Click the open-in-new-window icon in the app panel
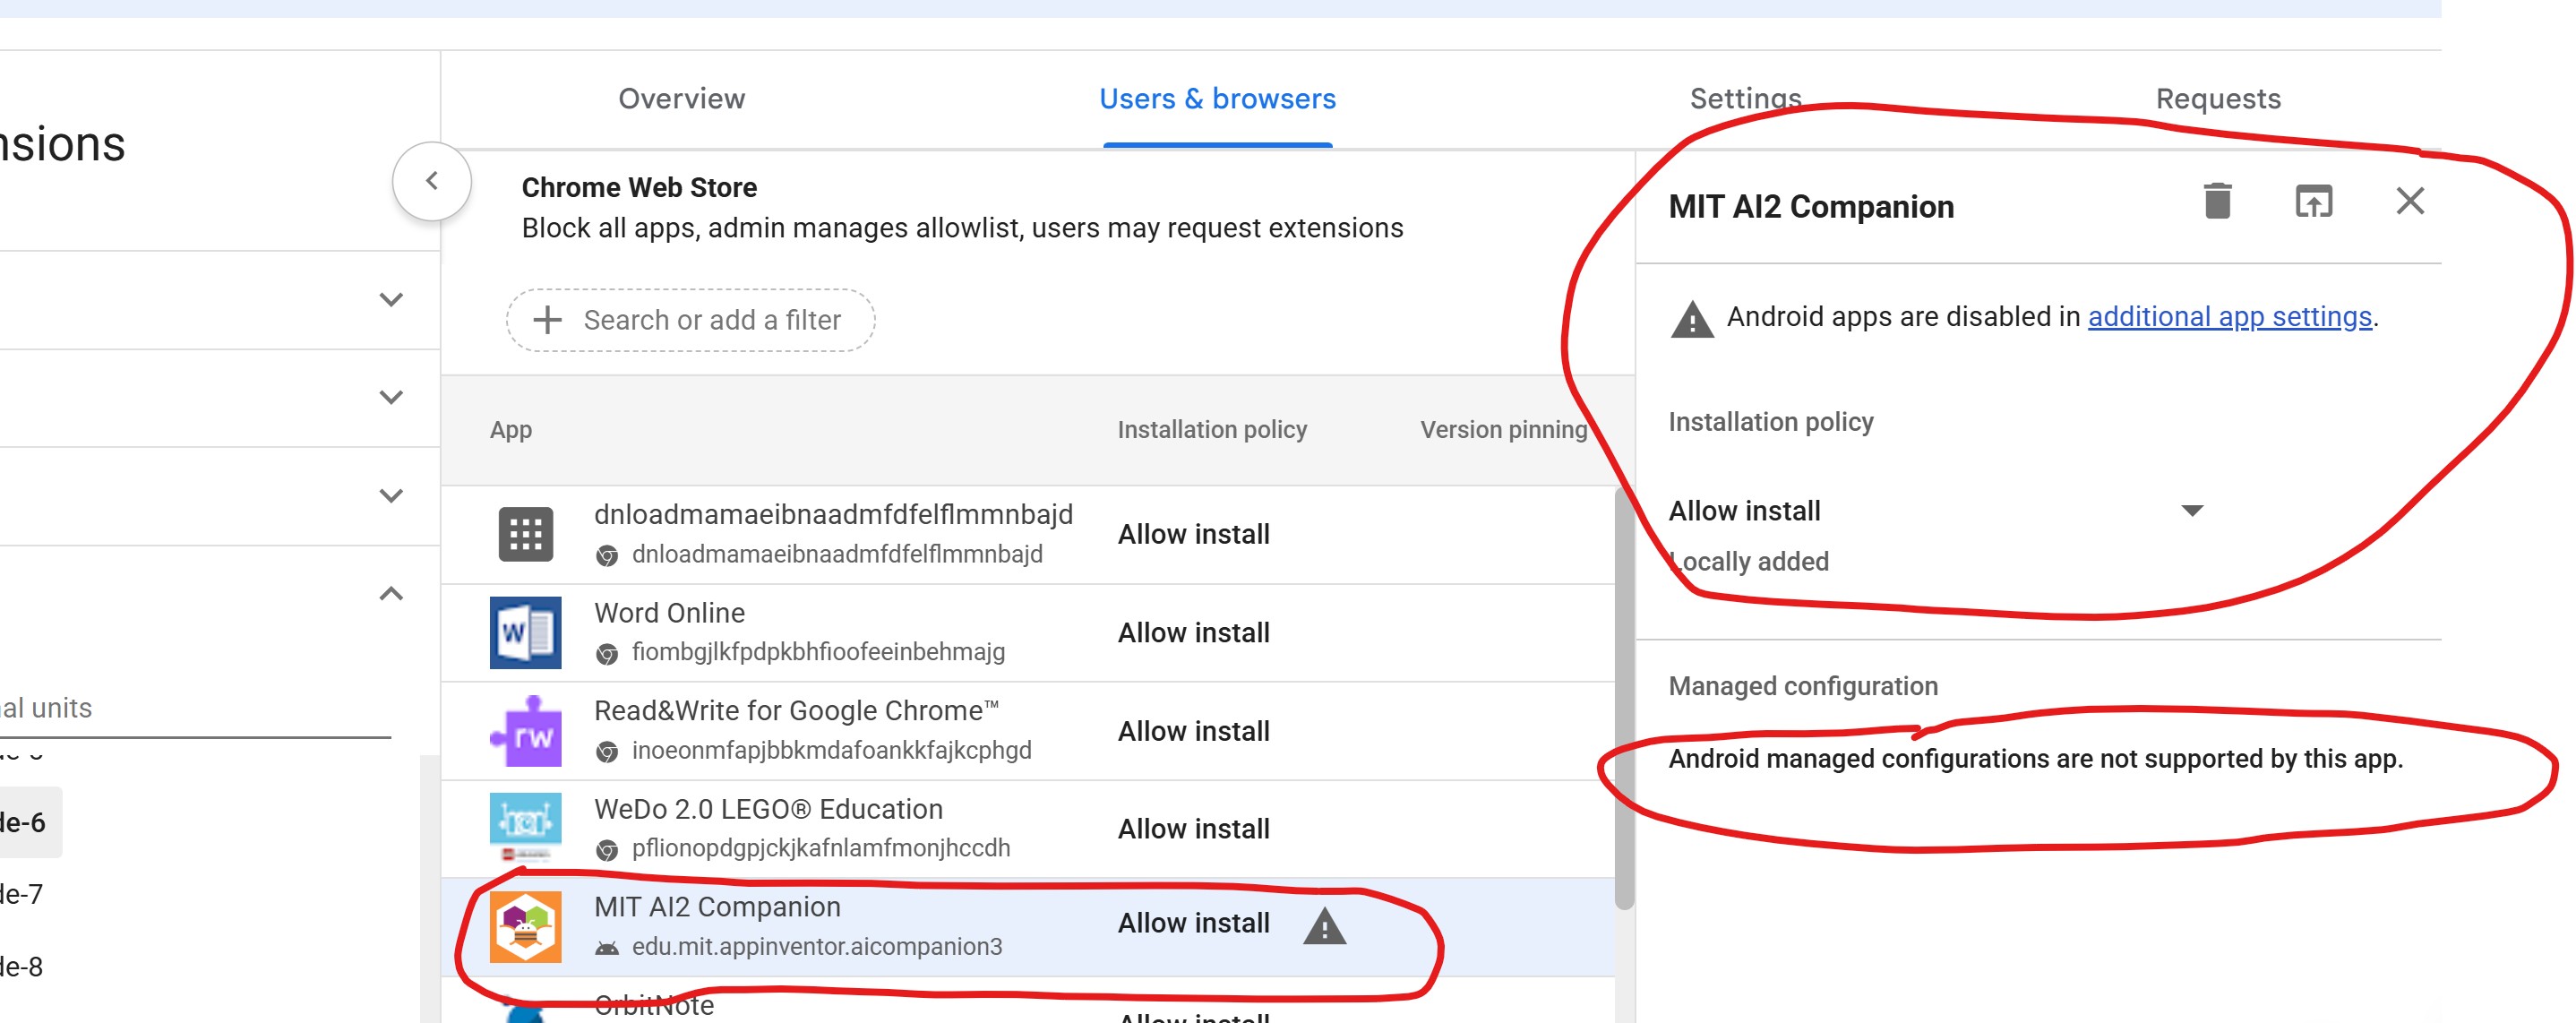Viewport: 2576px width, 1023px height. [2312, 202]
